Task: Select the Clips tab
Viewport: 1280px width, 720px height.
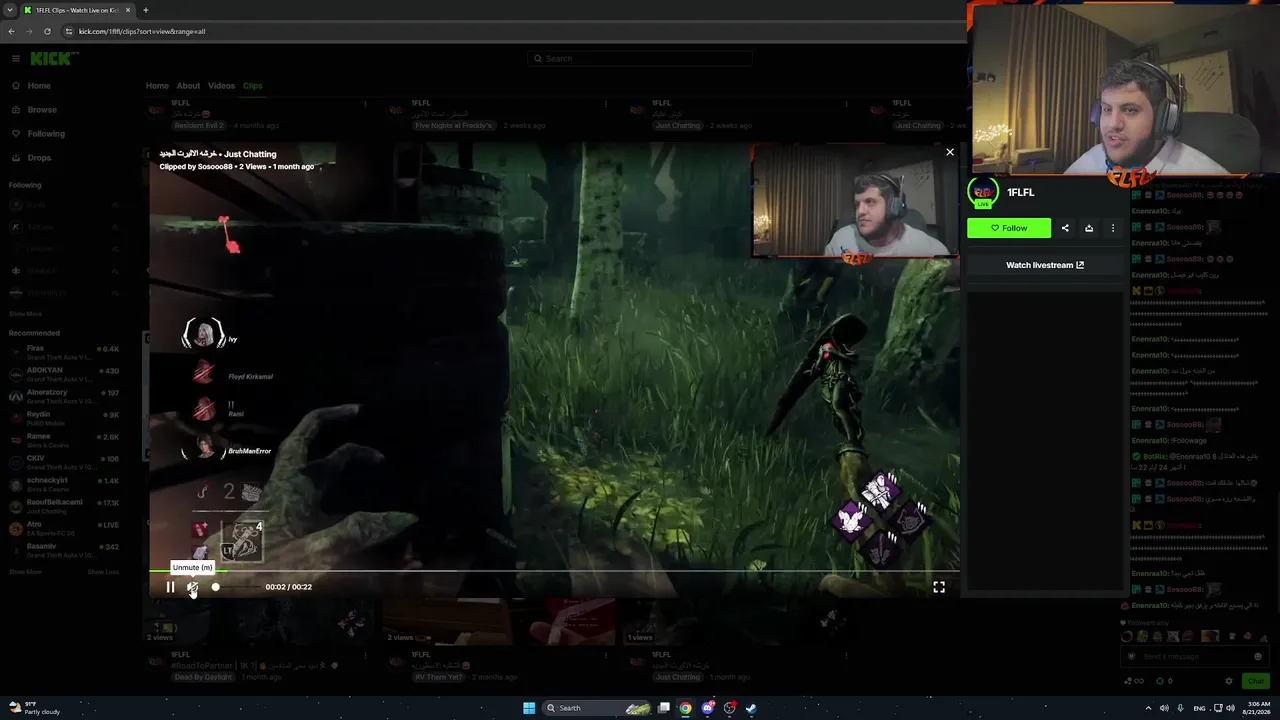Action: [x=252, y=86]
